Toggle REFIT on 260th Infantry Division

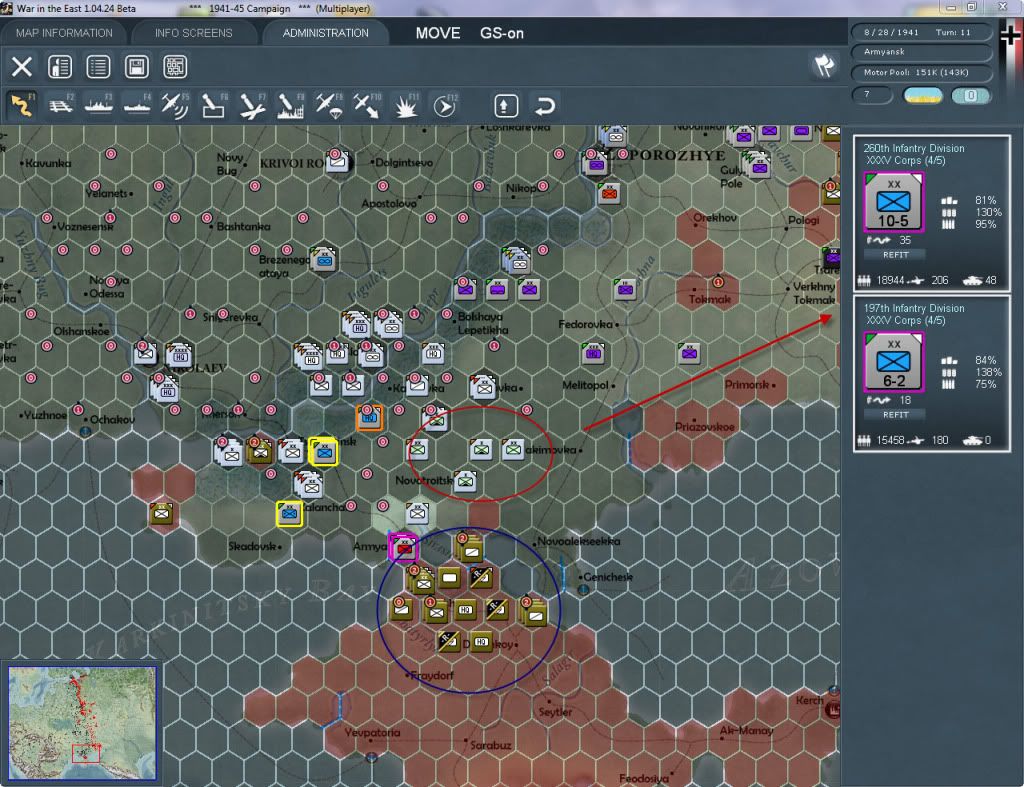(x=895, y=255)
